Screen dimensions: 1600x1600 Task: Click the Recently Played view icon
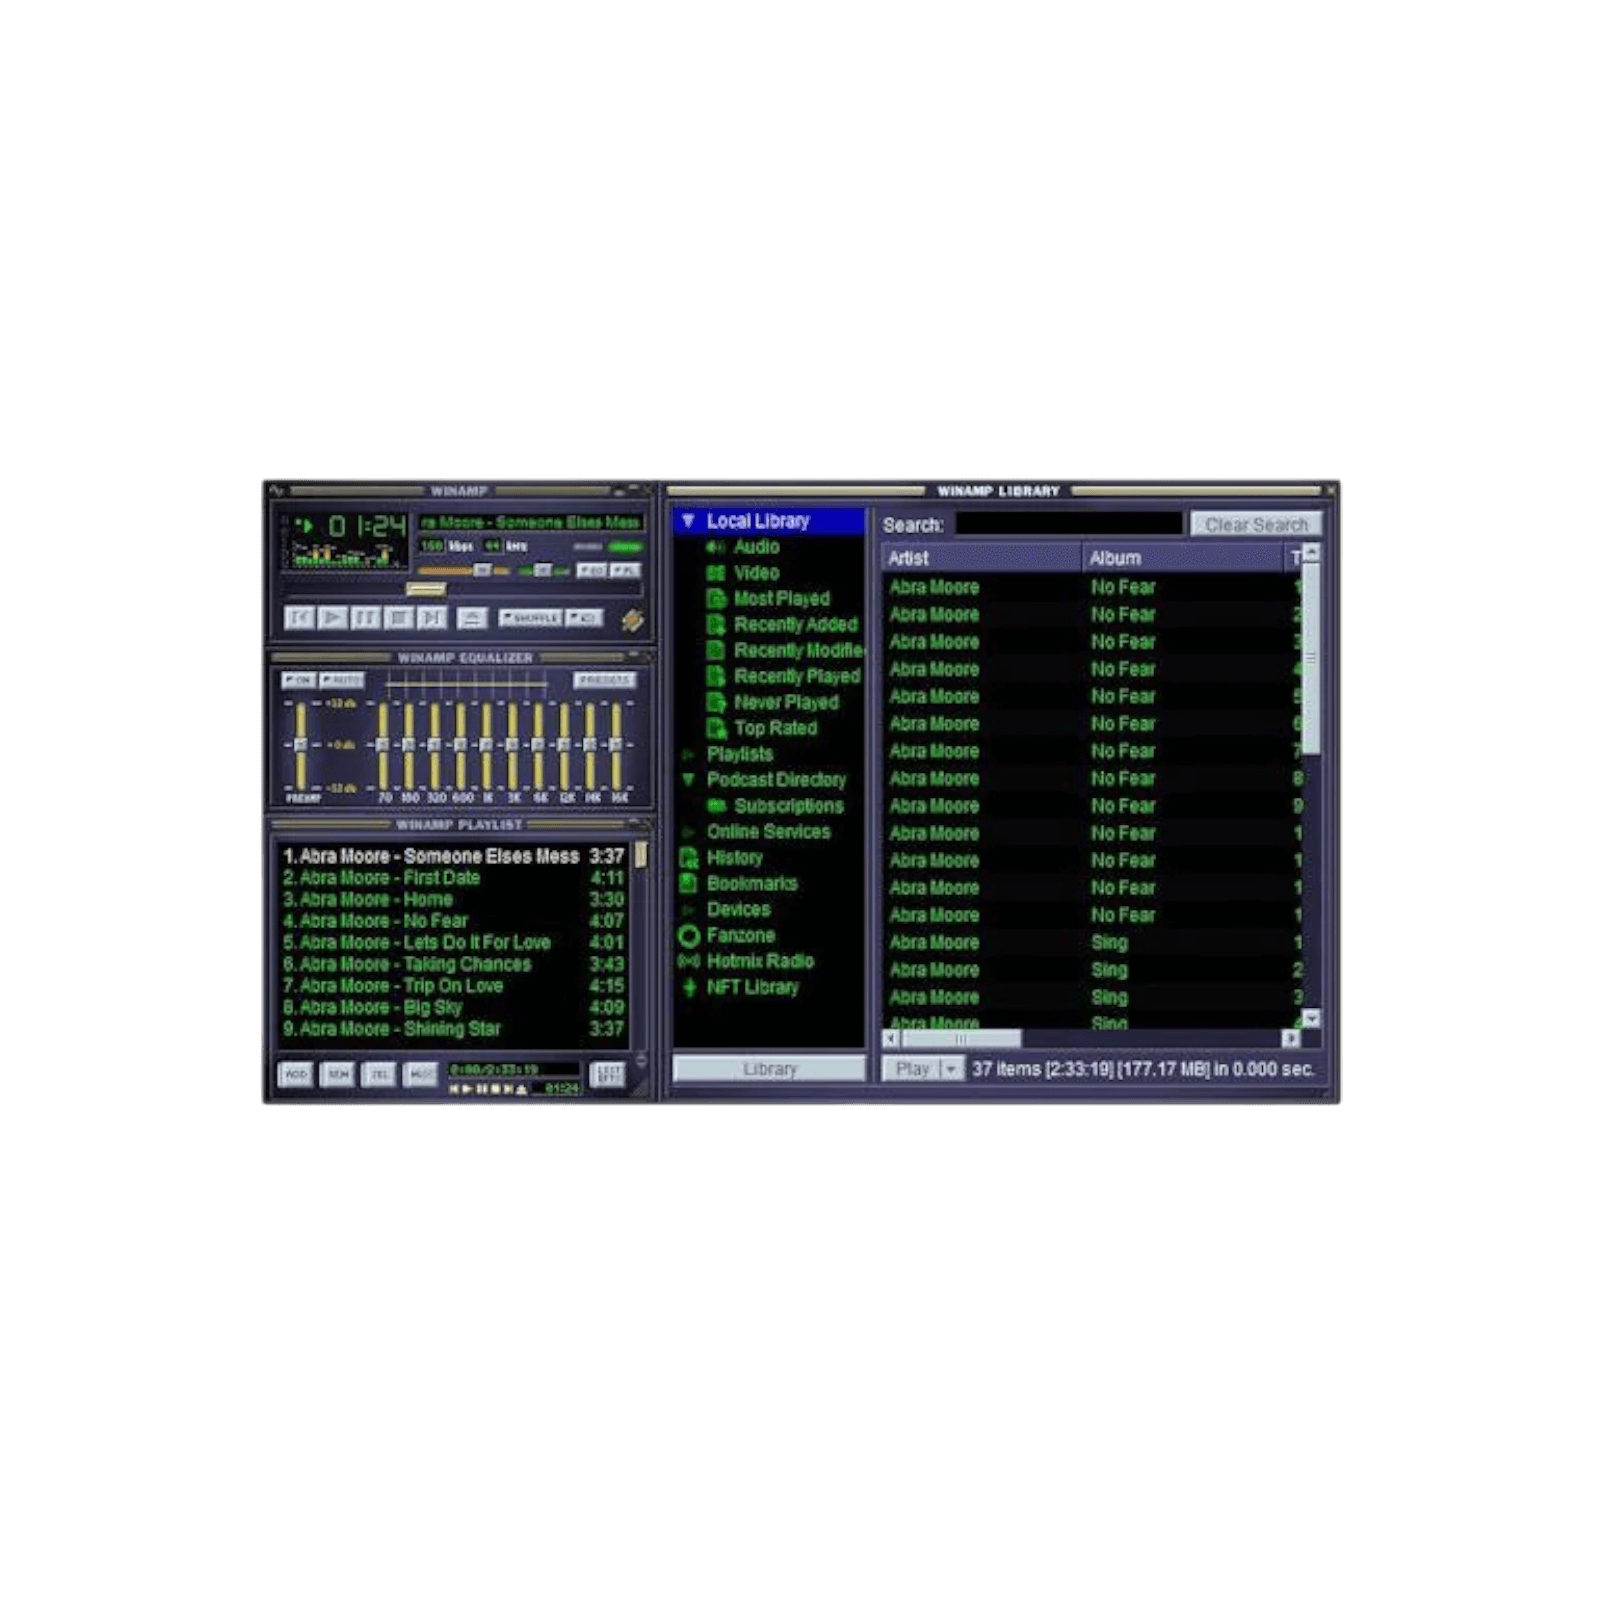coord(716,677)
